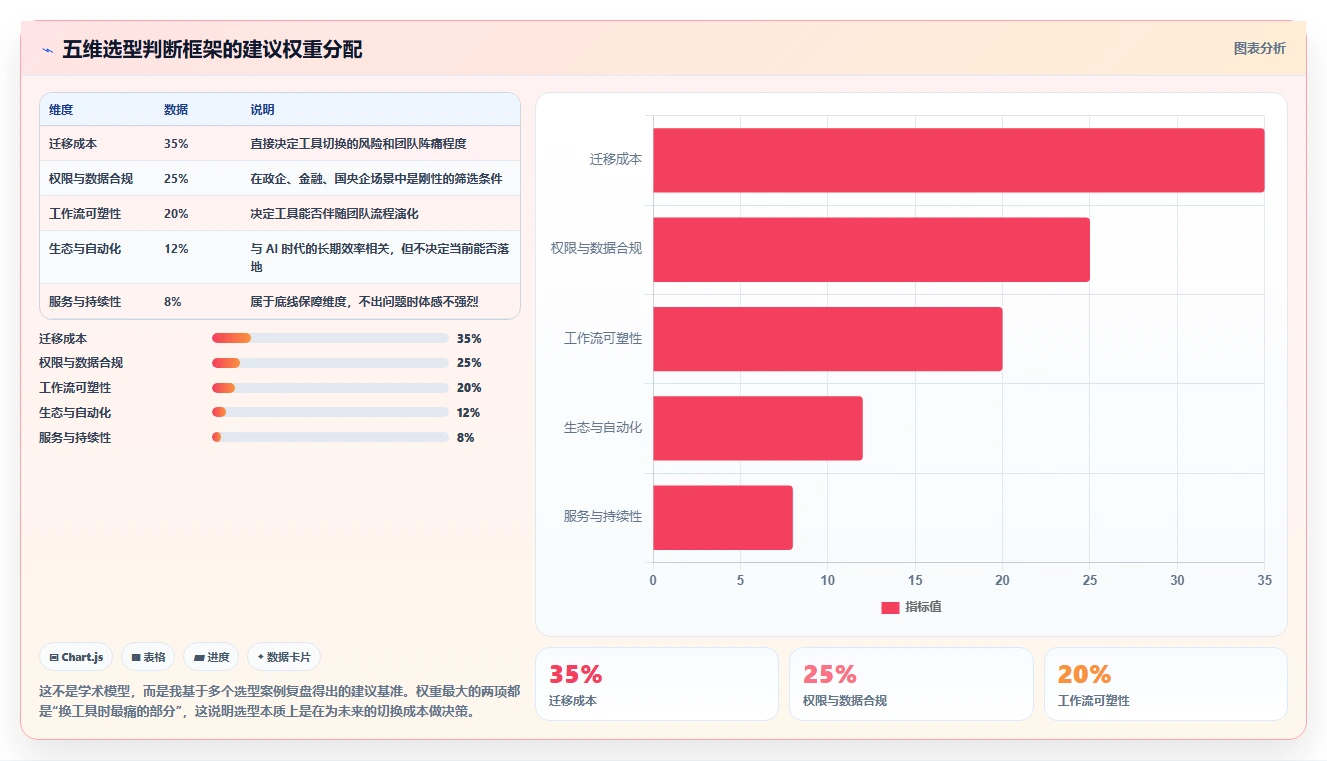Screen dimensions: 1327x761
Task: Click the 12% value in the table
Action: (x=176, y=249)
